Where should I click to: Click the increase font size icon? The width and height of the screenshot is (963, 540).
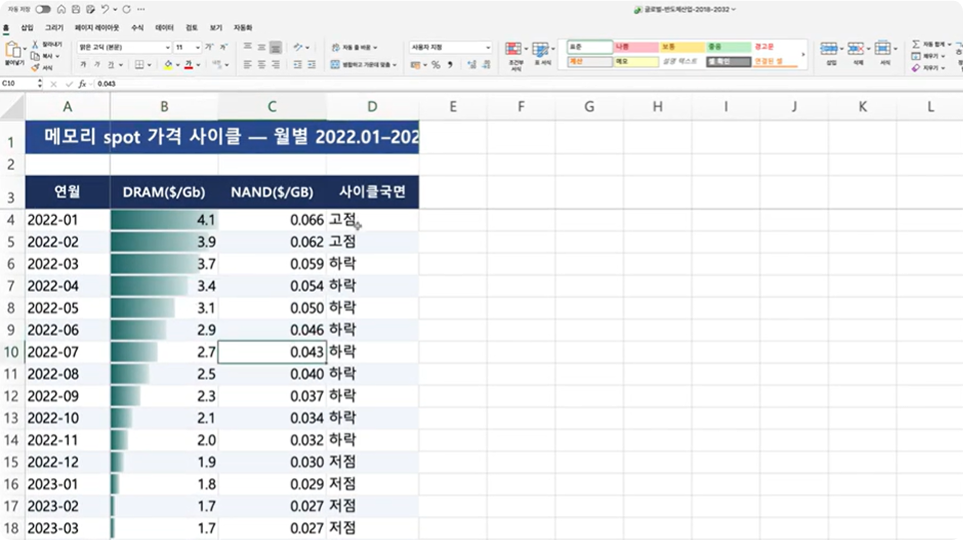pyautogui.click(x=209, y=47)
